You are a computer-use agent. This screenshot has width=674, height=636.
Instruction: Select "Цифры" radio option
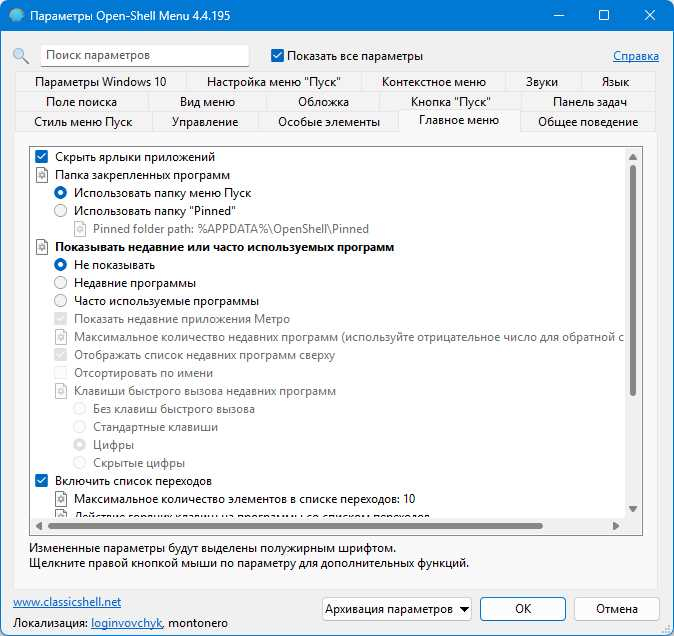(80, 445)
